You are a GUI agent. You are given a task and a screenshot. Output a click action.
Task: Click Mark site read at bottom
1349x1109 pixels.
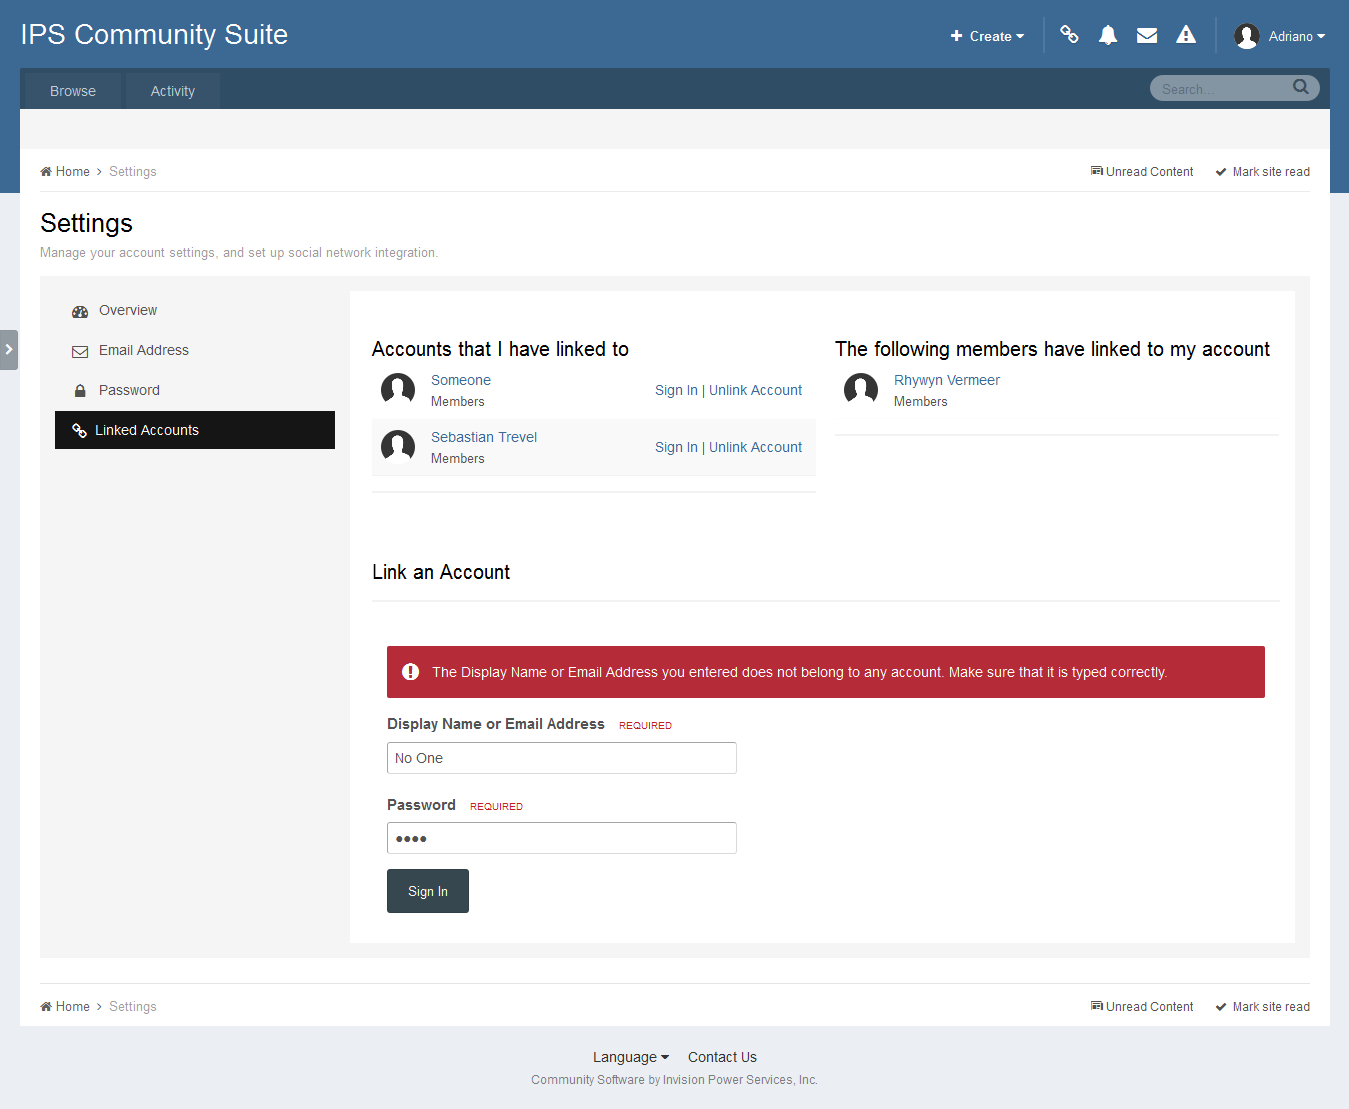click(1262, 1007)
